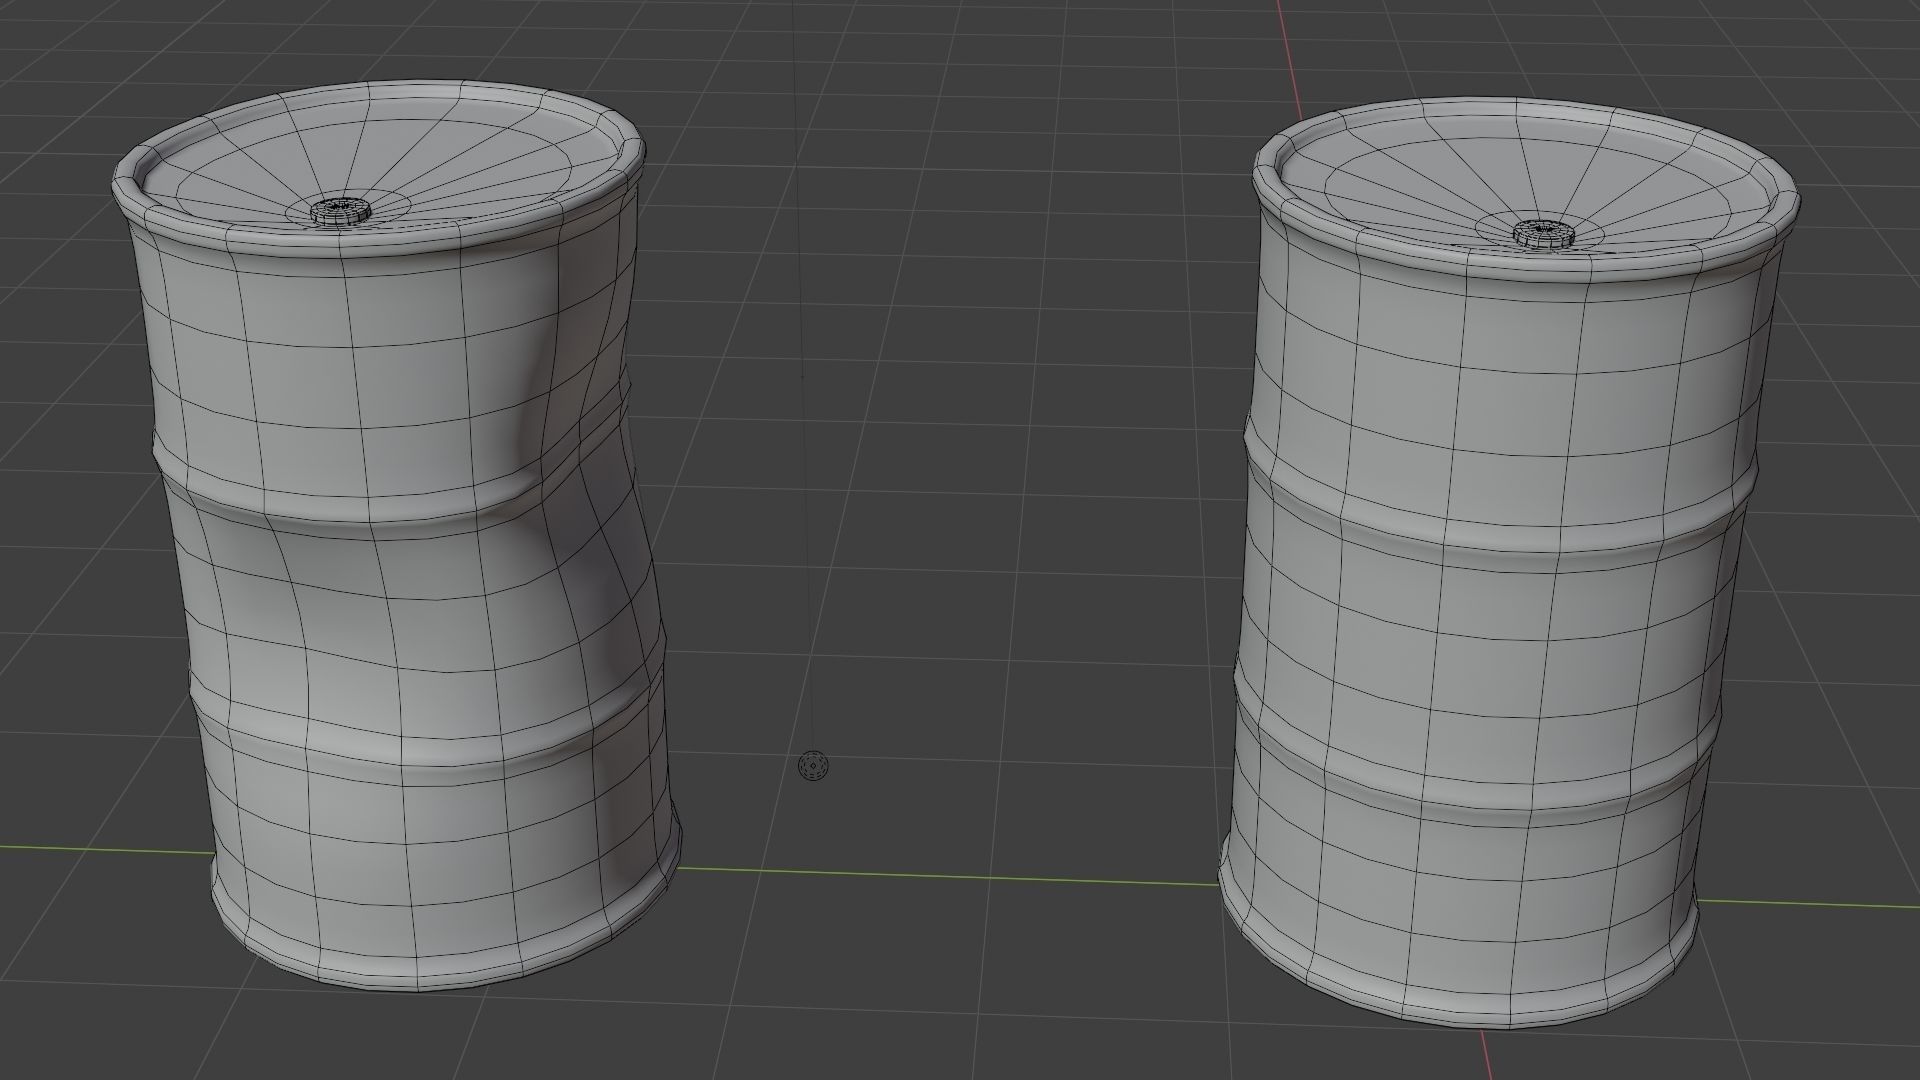
Task: Select the small sphere object between barrels
Action: coord(814,766)
